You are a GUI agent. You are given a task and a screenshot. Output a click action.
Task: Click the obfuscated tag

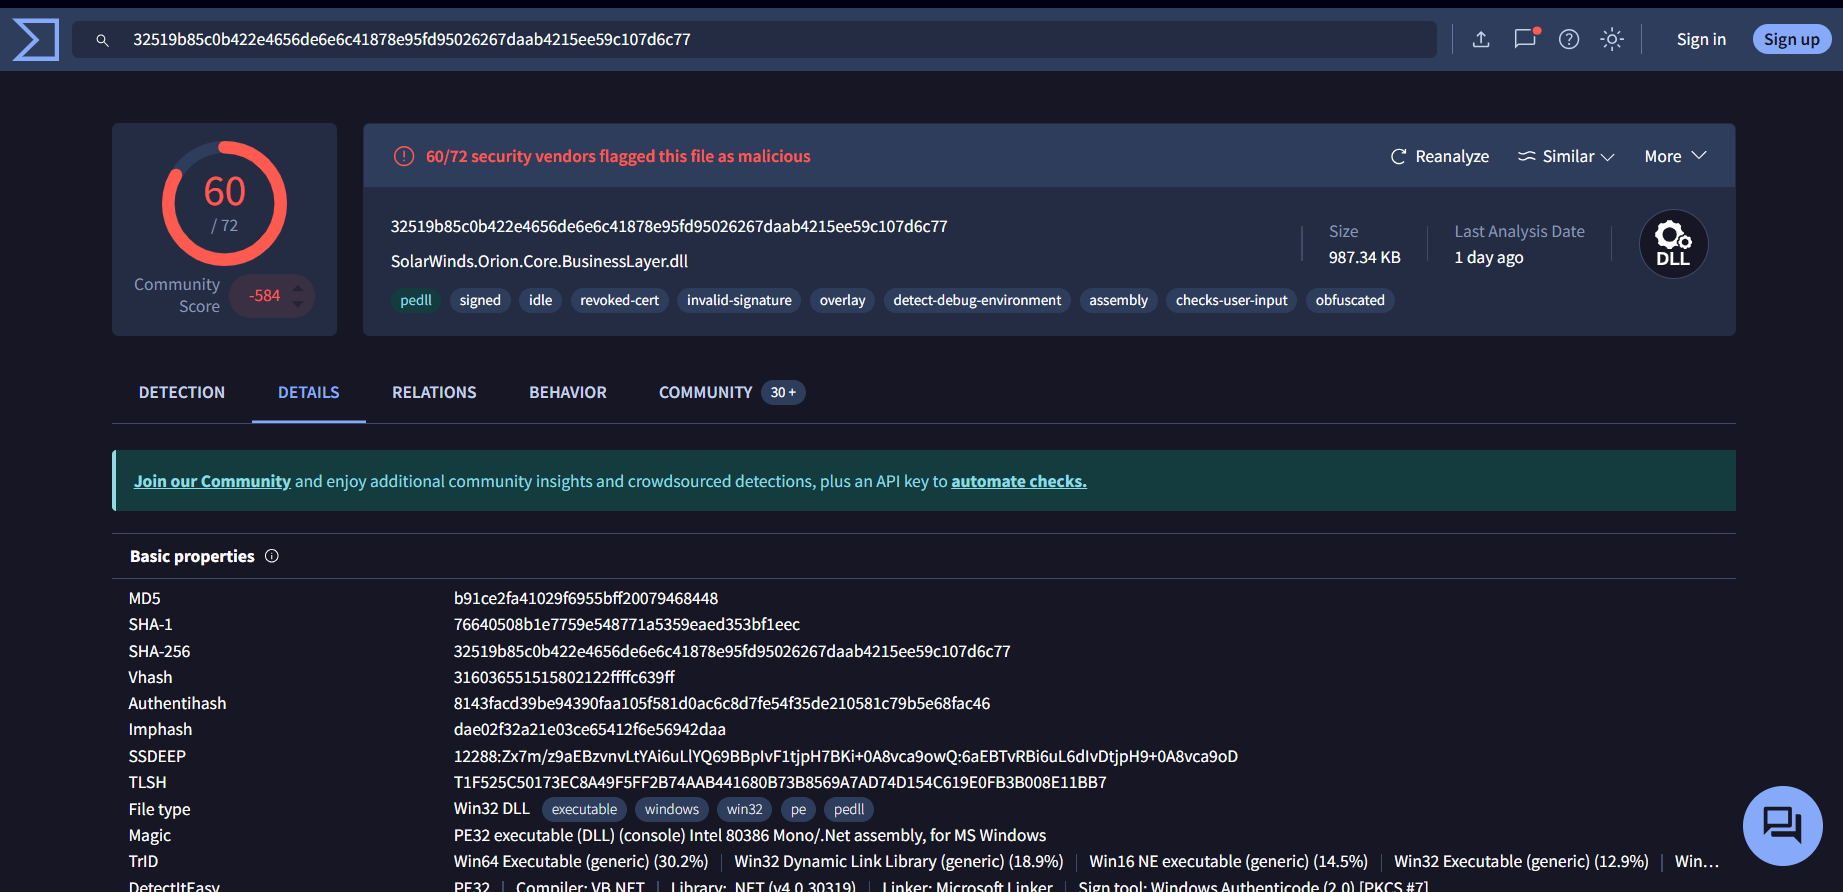(x=1350, y=300)
